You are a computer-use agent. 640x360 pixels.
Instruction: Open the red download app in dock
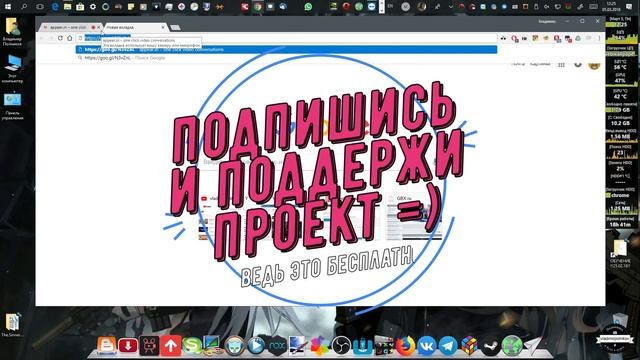pos(128,346)
